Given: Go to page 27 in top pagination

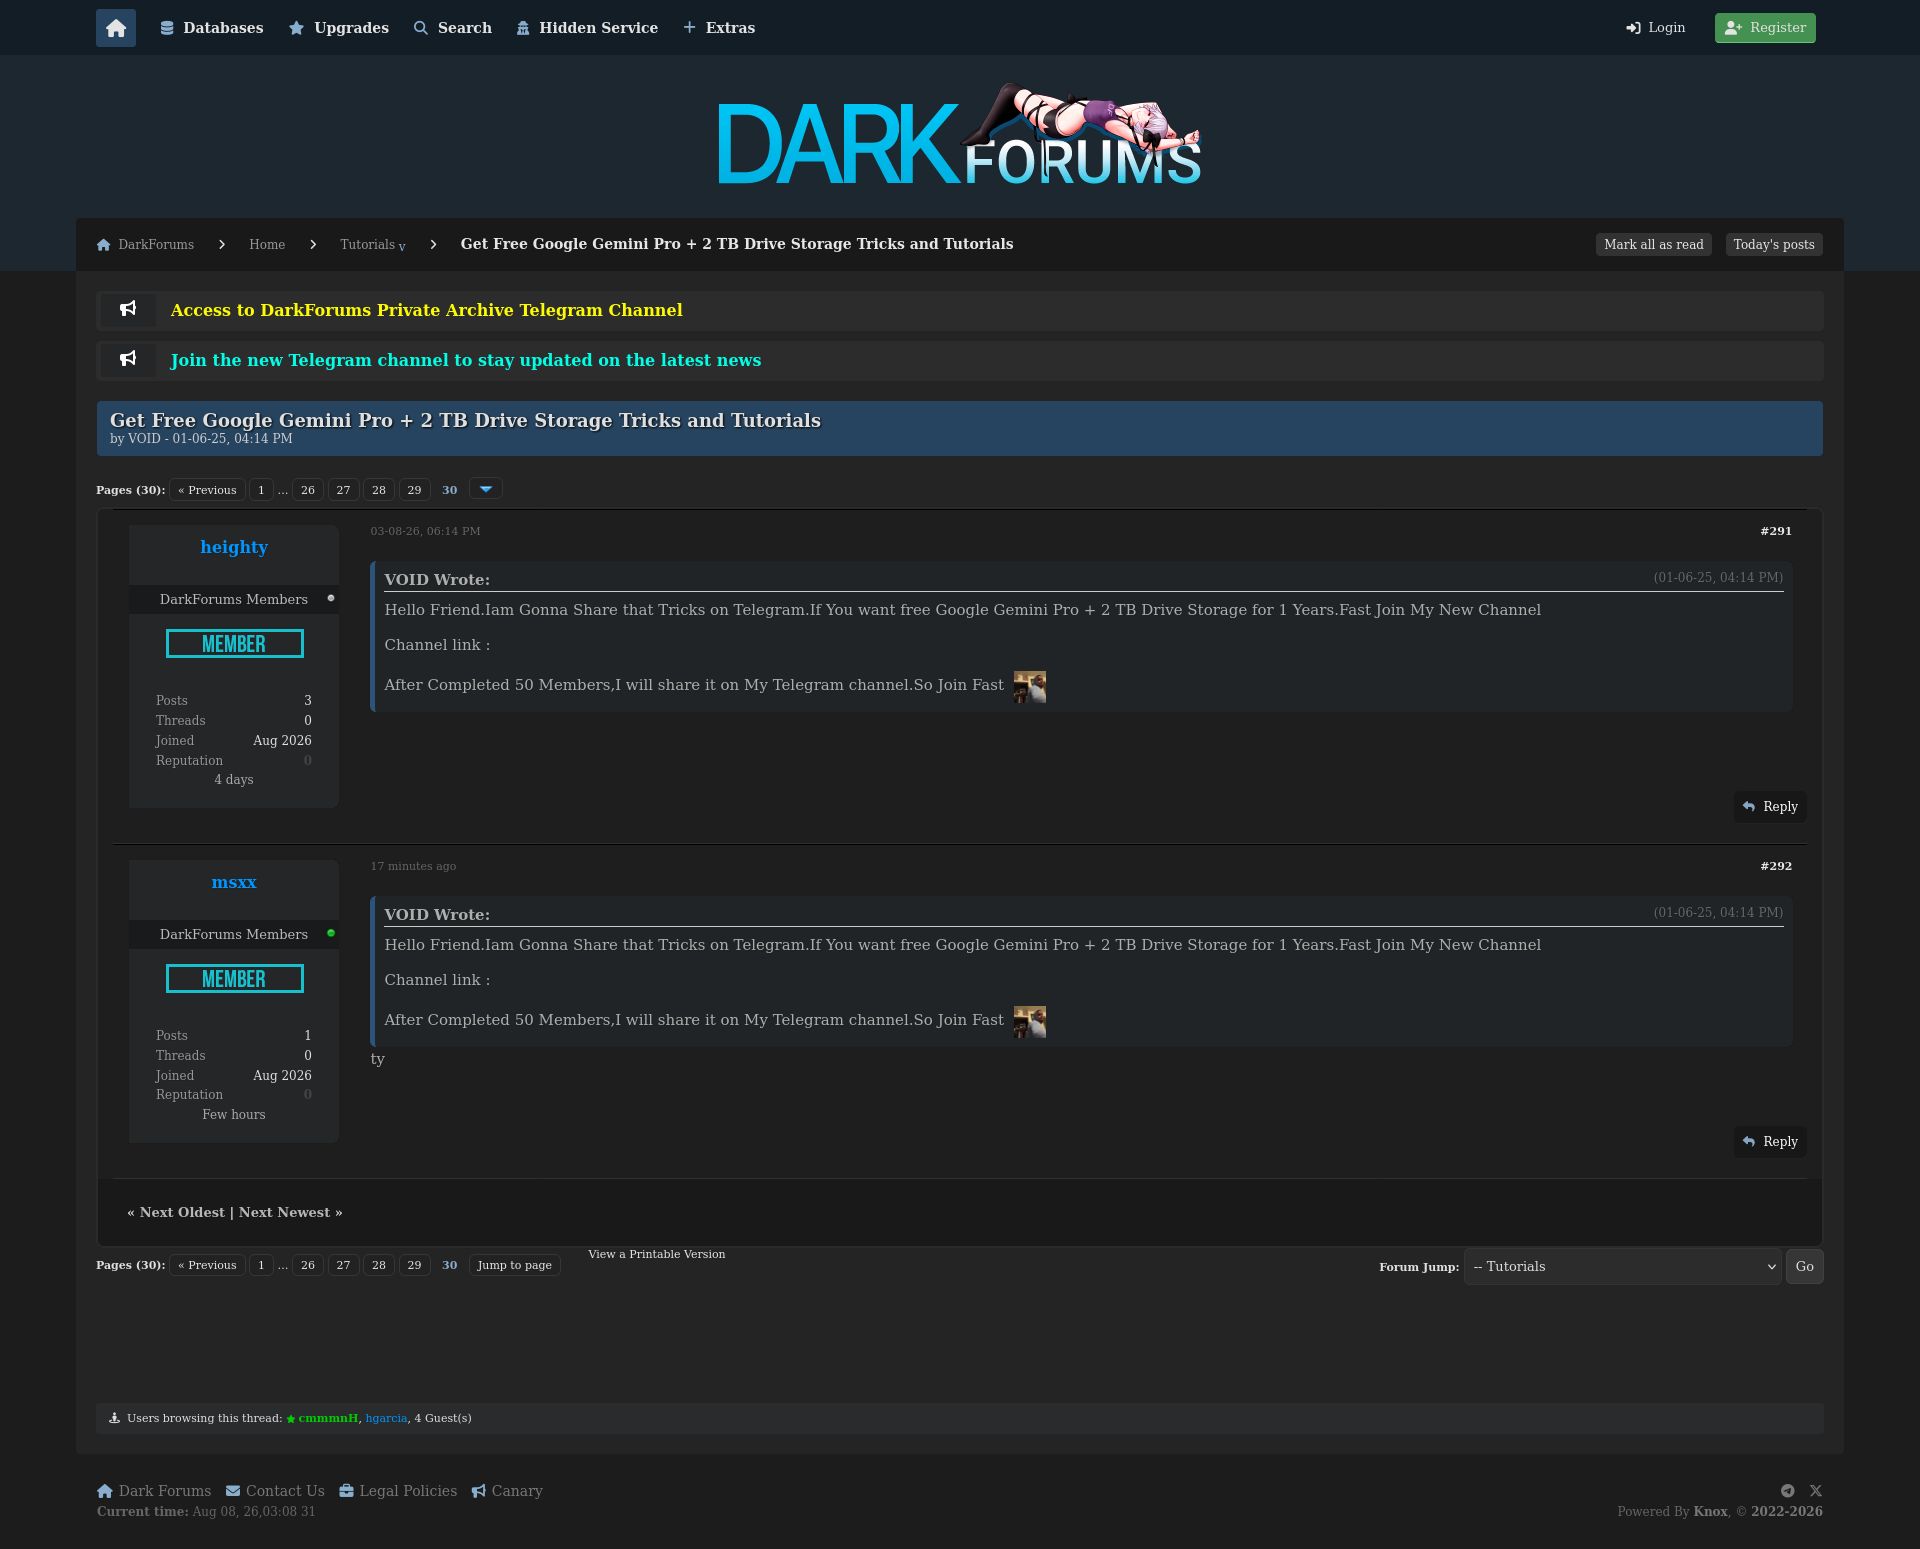Looking at the screenshot, I should (343, 490).
